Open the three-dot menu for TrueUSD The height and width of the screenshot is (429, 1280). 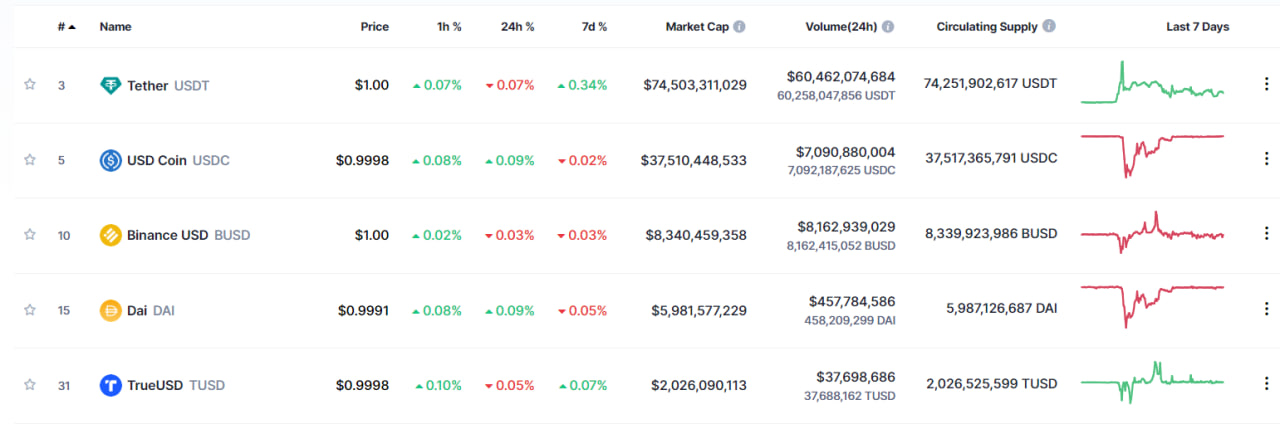point(1267,384)
